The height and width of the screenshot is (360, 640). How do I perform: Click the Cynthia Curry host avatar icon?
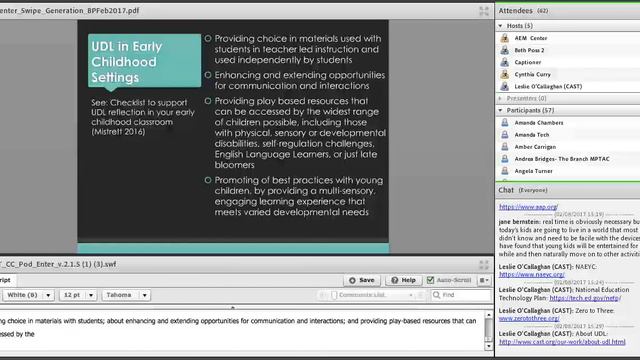click(x=504, y=74)
